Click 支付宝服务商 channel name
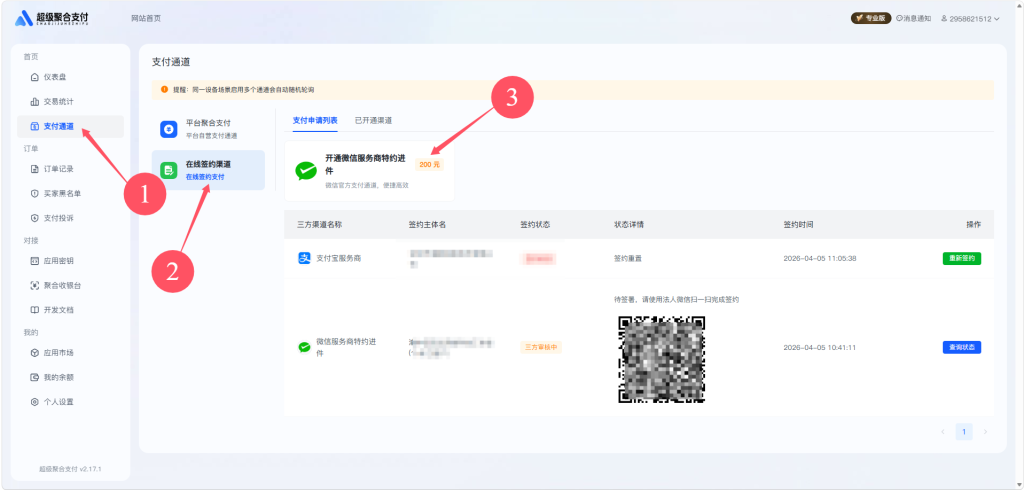The height and width of the screenshot is (490, 1024). click(x=338, y=258)
